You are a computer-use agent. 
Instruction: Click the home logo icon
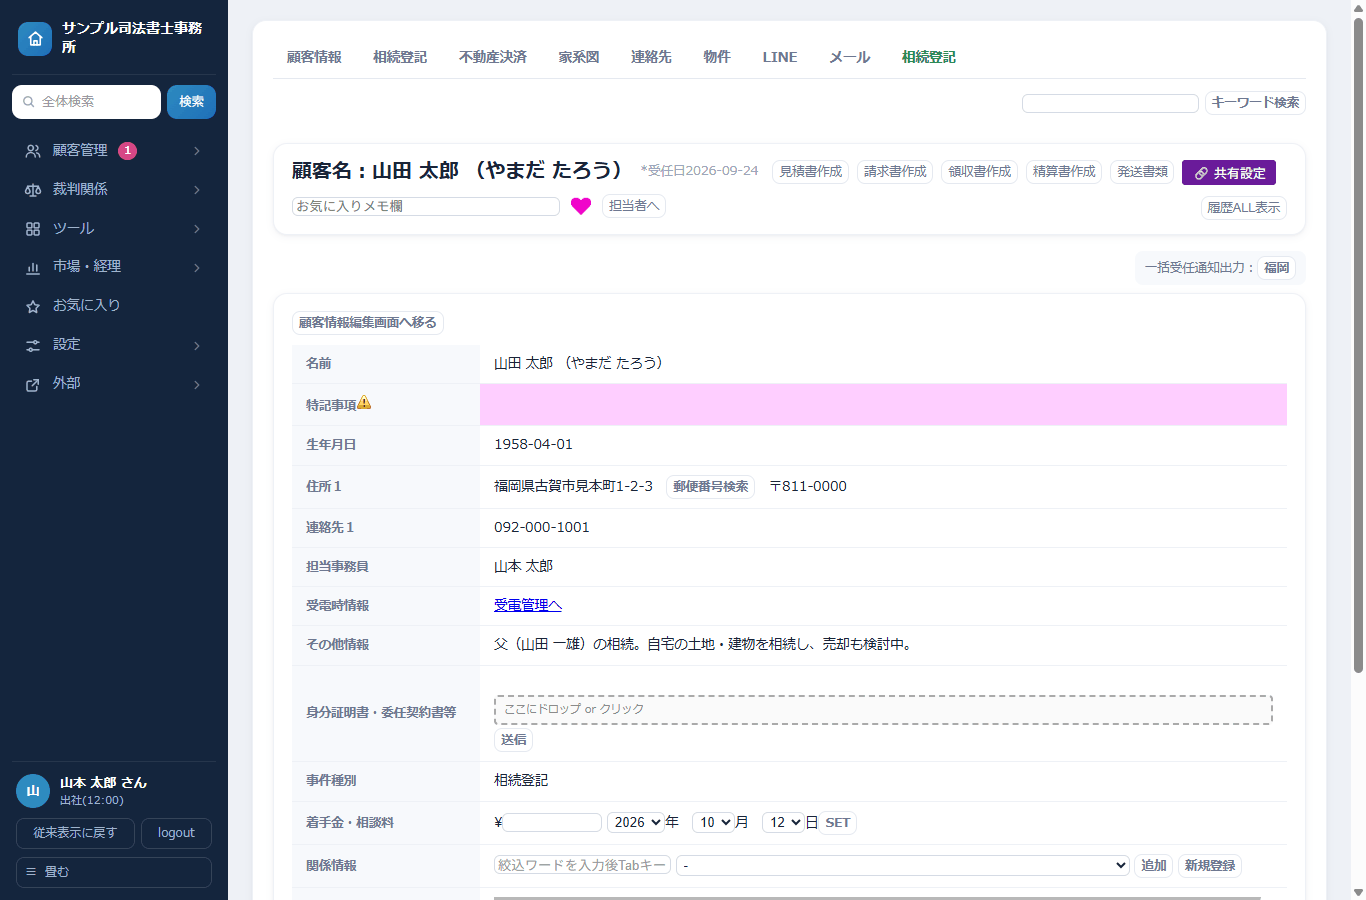pos(35,39)
